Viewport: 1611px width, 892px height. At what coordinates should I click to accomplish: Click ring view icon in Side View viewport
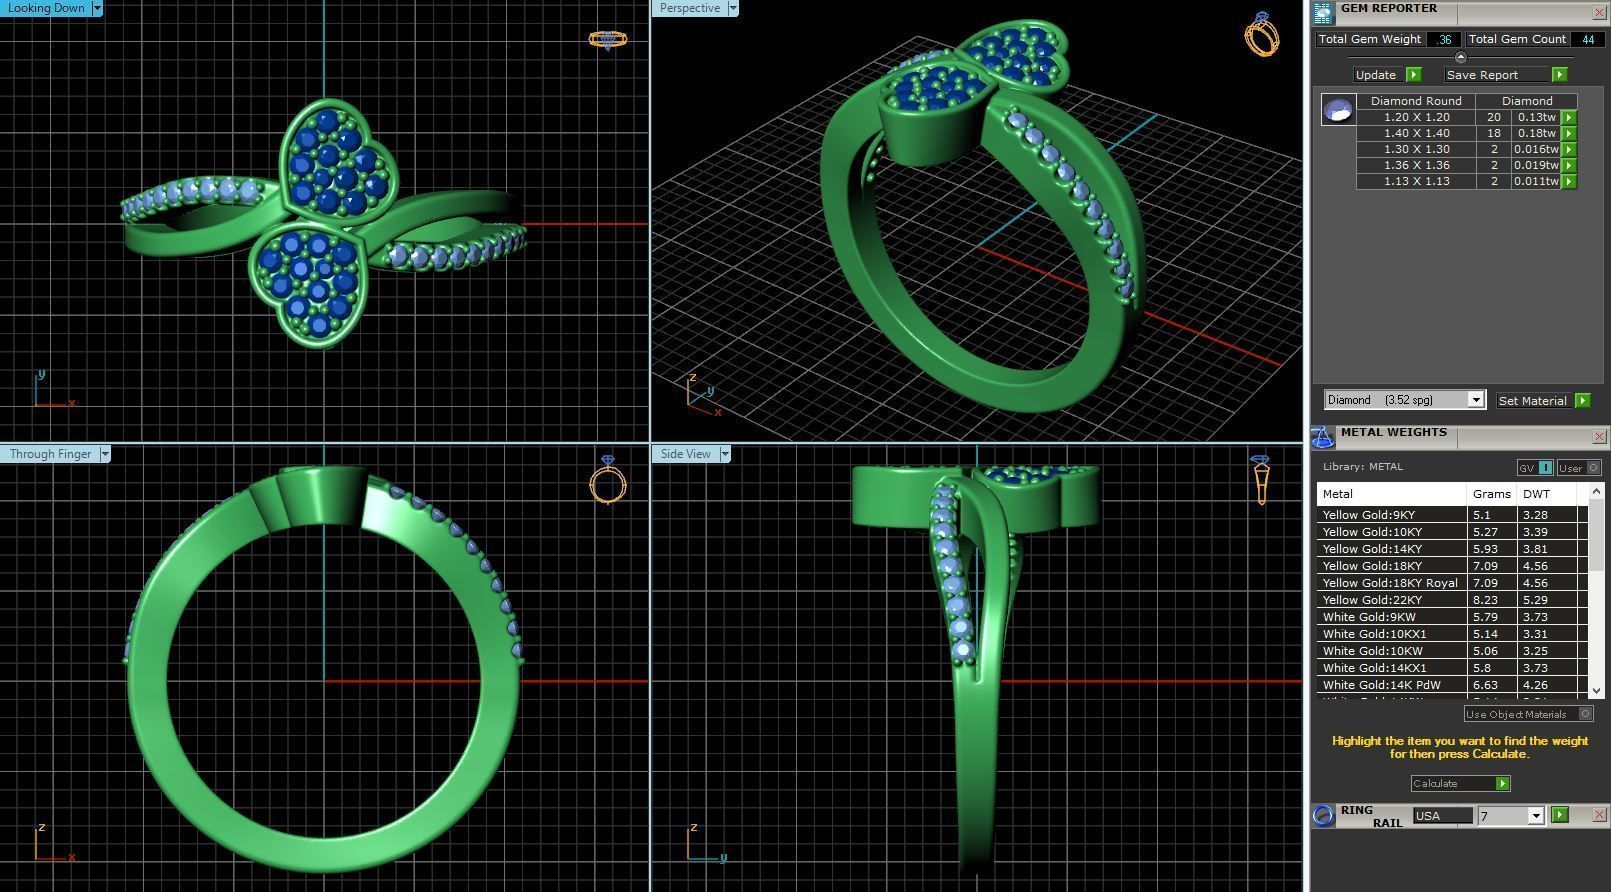click(x=1261, y=480)
